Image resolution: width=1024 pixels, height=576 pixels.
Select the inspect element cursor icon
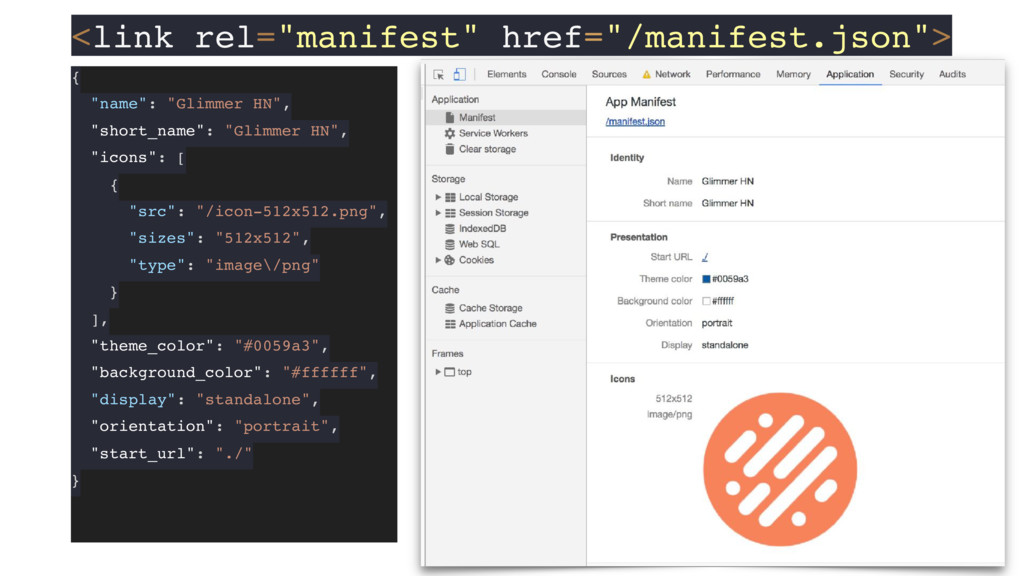tap(439, 74)
